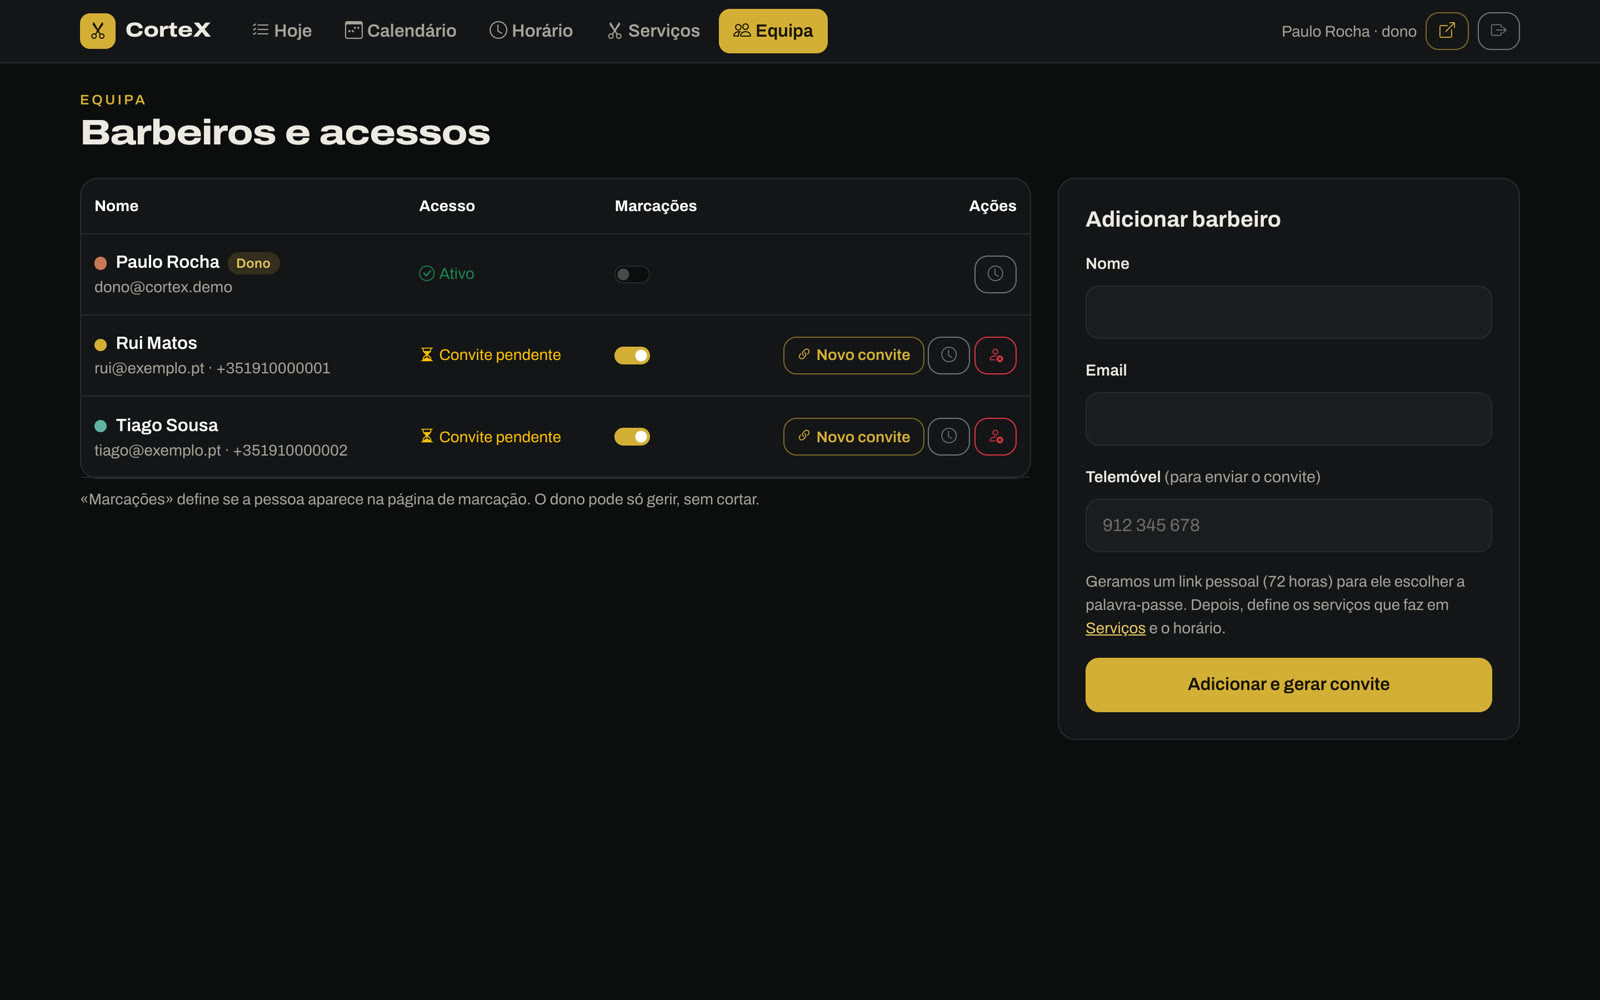Click the Rui Matos name
Screen dimensions: 1600x1000
click(x=156, y=343)
